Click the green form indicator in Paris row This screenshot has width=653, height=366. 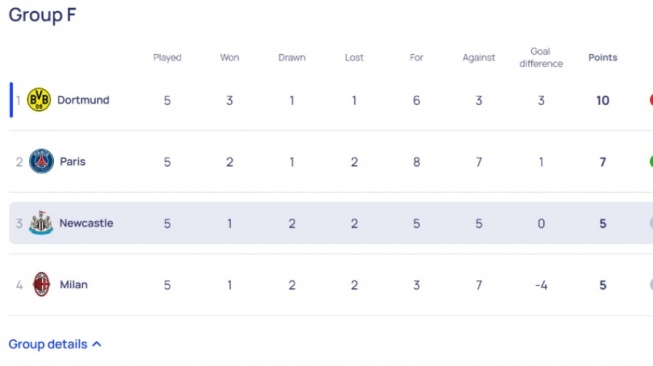pos(651,162)
